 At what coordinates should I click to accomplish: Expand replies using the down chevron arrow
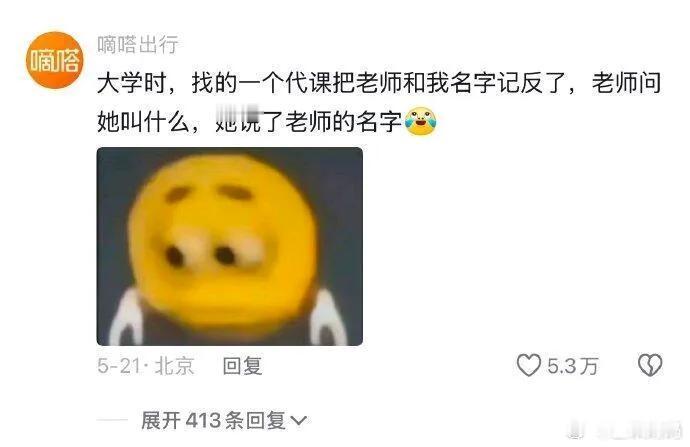[299, 421]
